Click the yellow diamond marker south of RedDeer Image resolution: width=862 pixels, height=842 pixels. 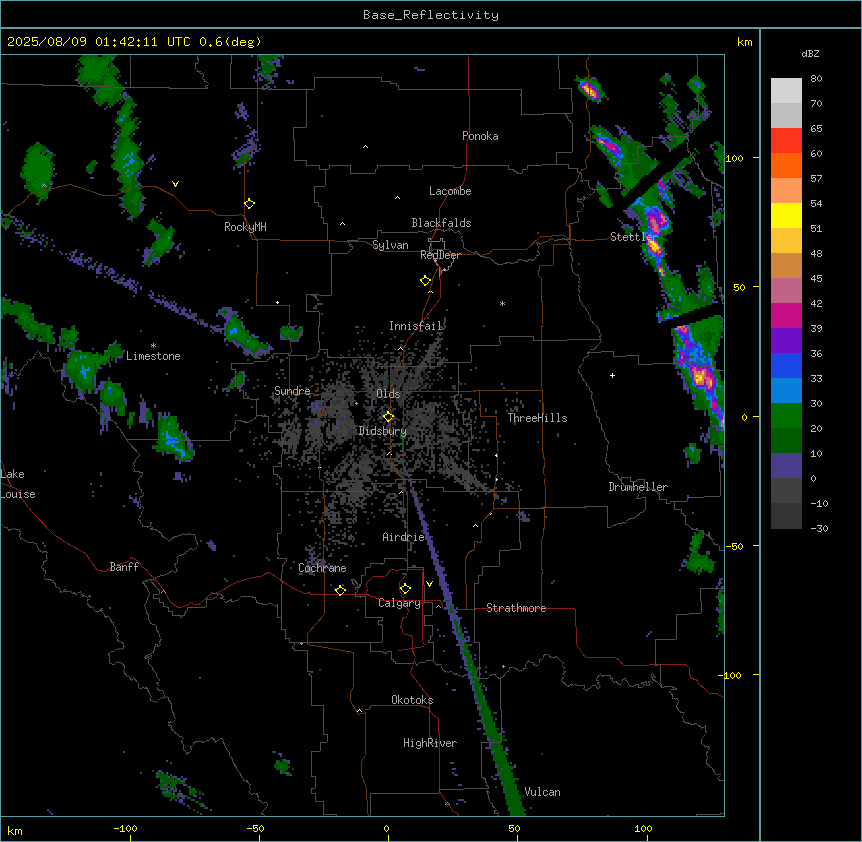click(425, 281)
